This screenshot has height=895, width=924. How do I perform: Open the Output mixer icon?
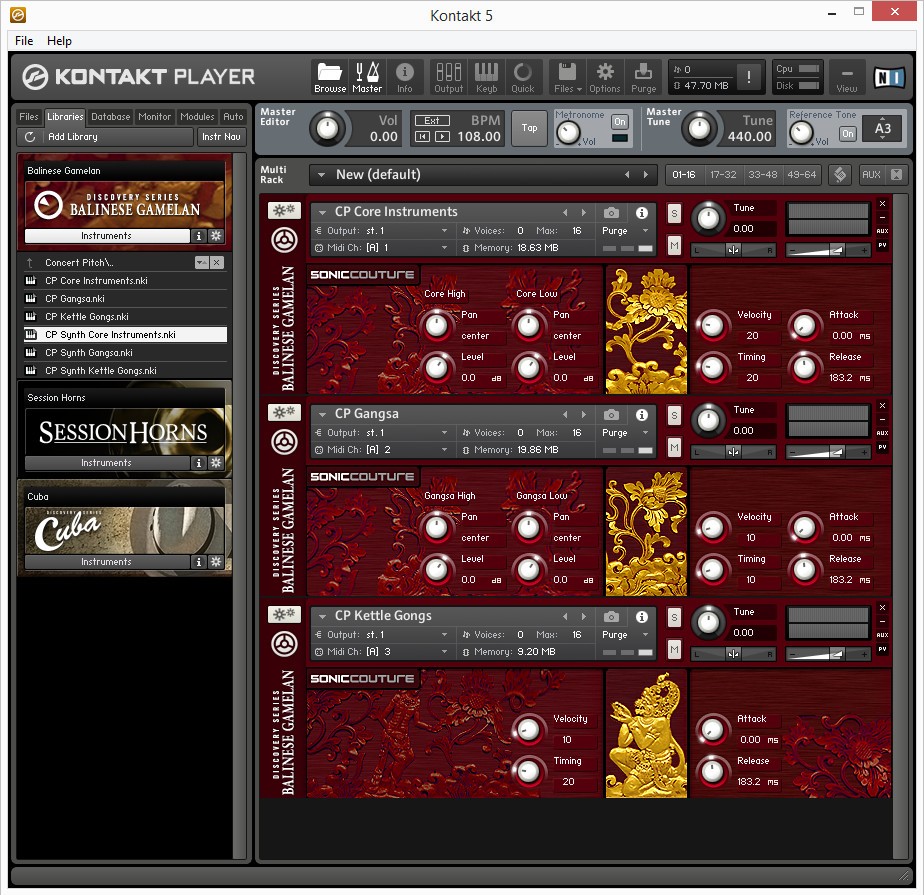pos(448,77)
